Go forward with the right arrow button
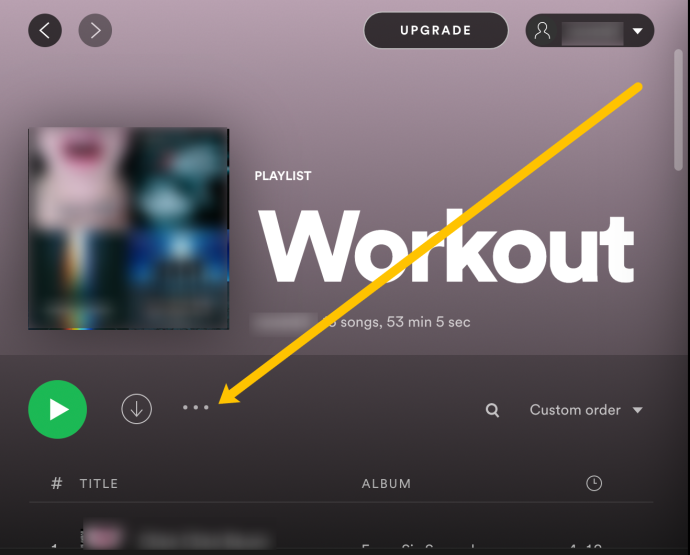 [95, 30]
